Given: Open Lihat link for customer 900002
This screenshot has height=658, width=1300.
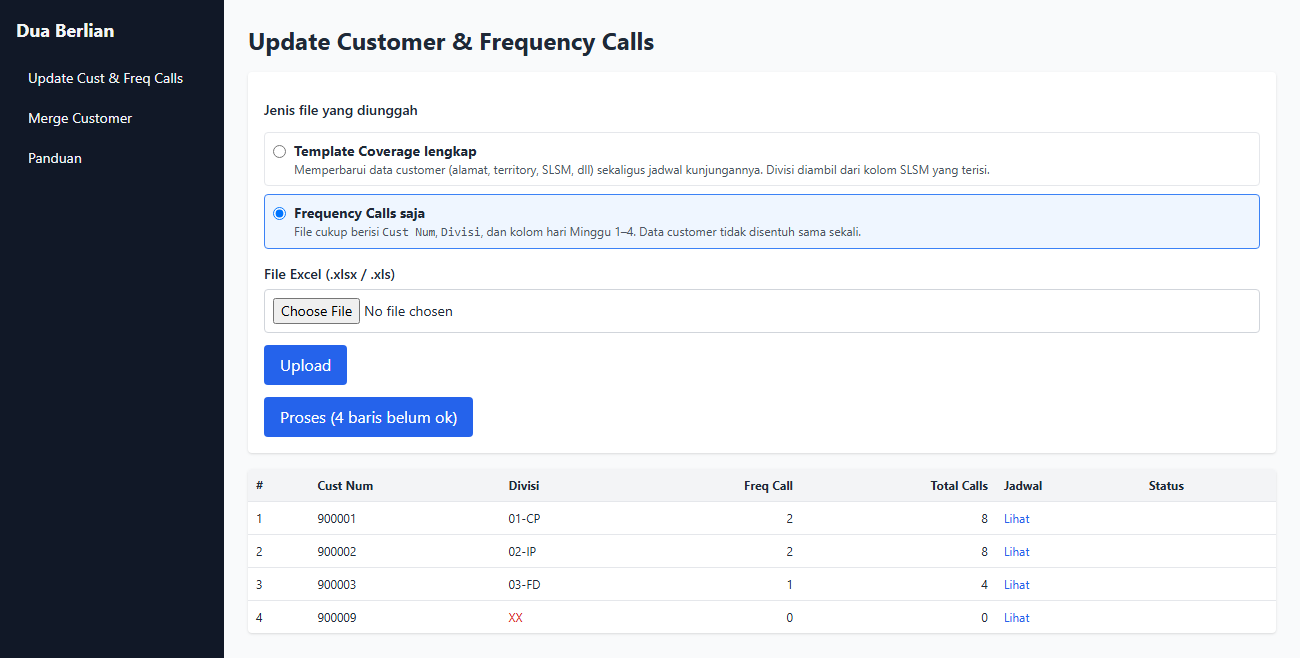Looking at the screenshot, I should coord(1017,552).
